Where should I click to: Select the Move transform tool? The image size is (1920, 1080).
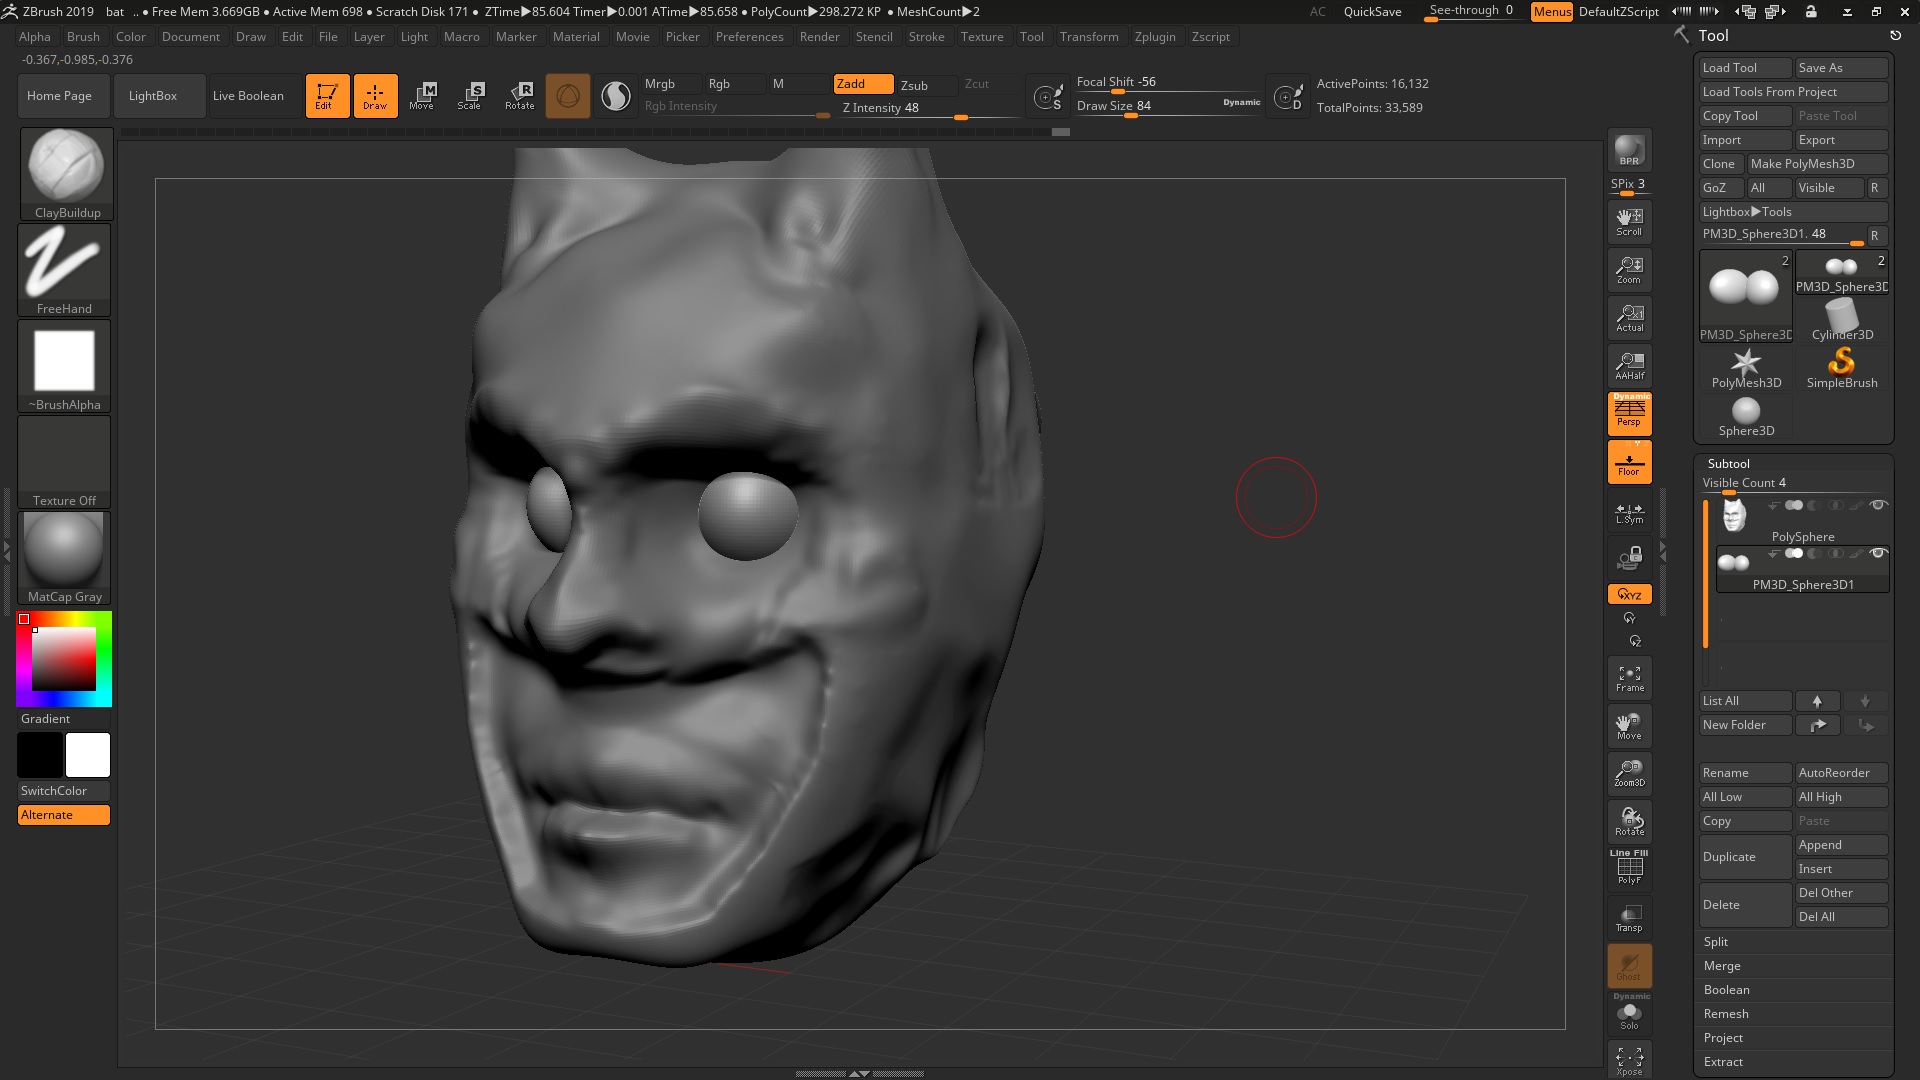[422, 96]
